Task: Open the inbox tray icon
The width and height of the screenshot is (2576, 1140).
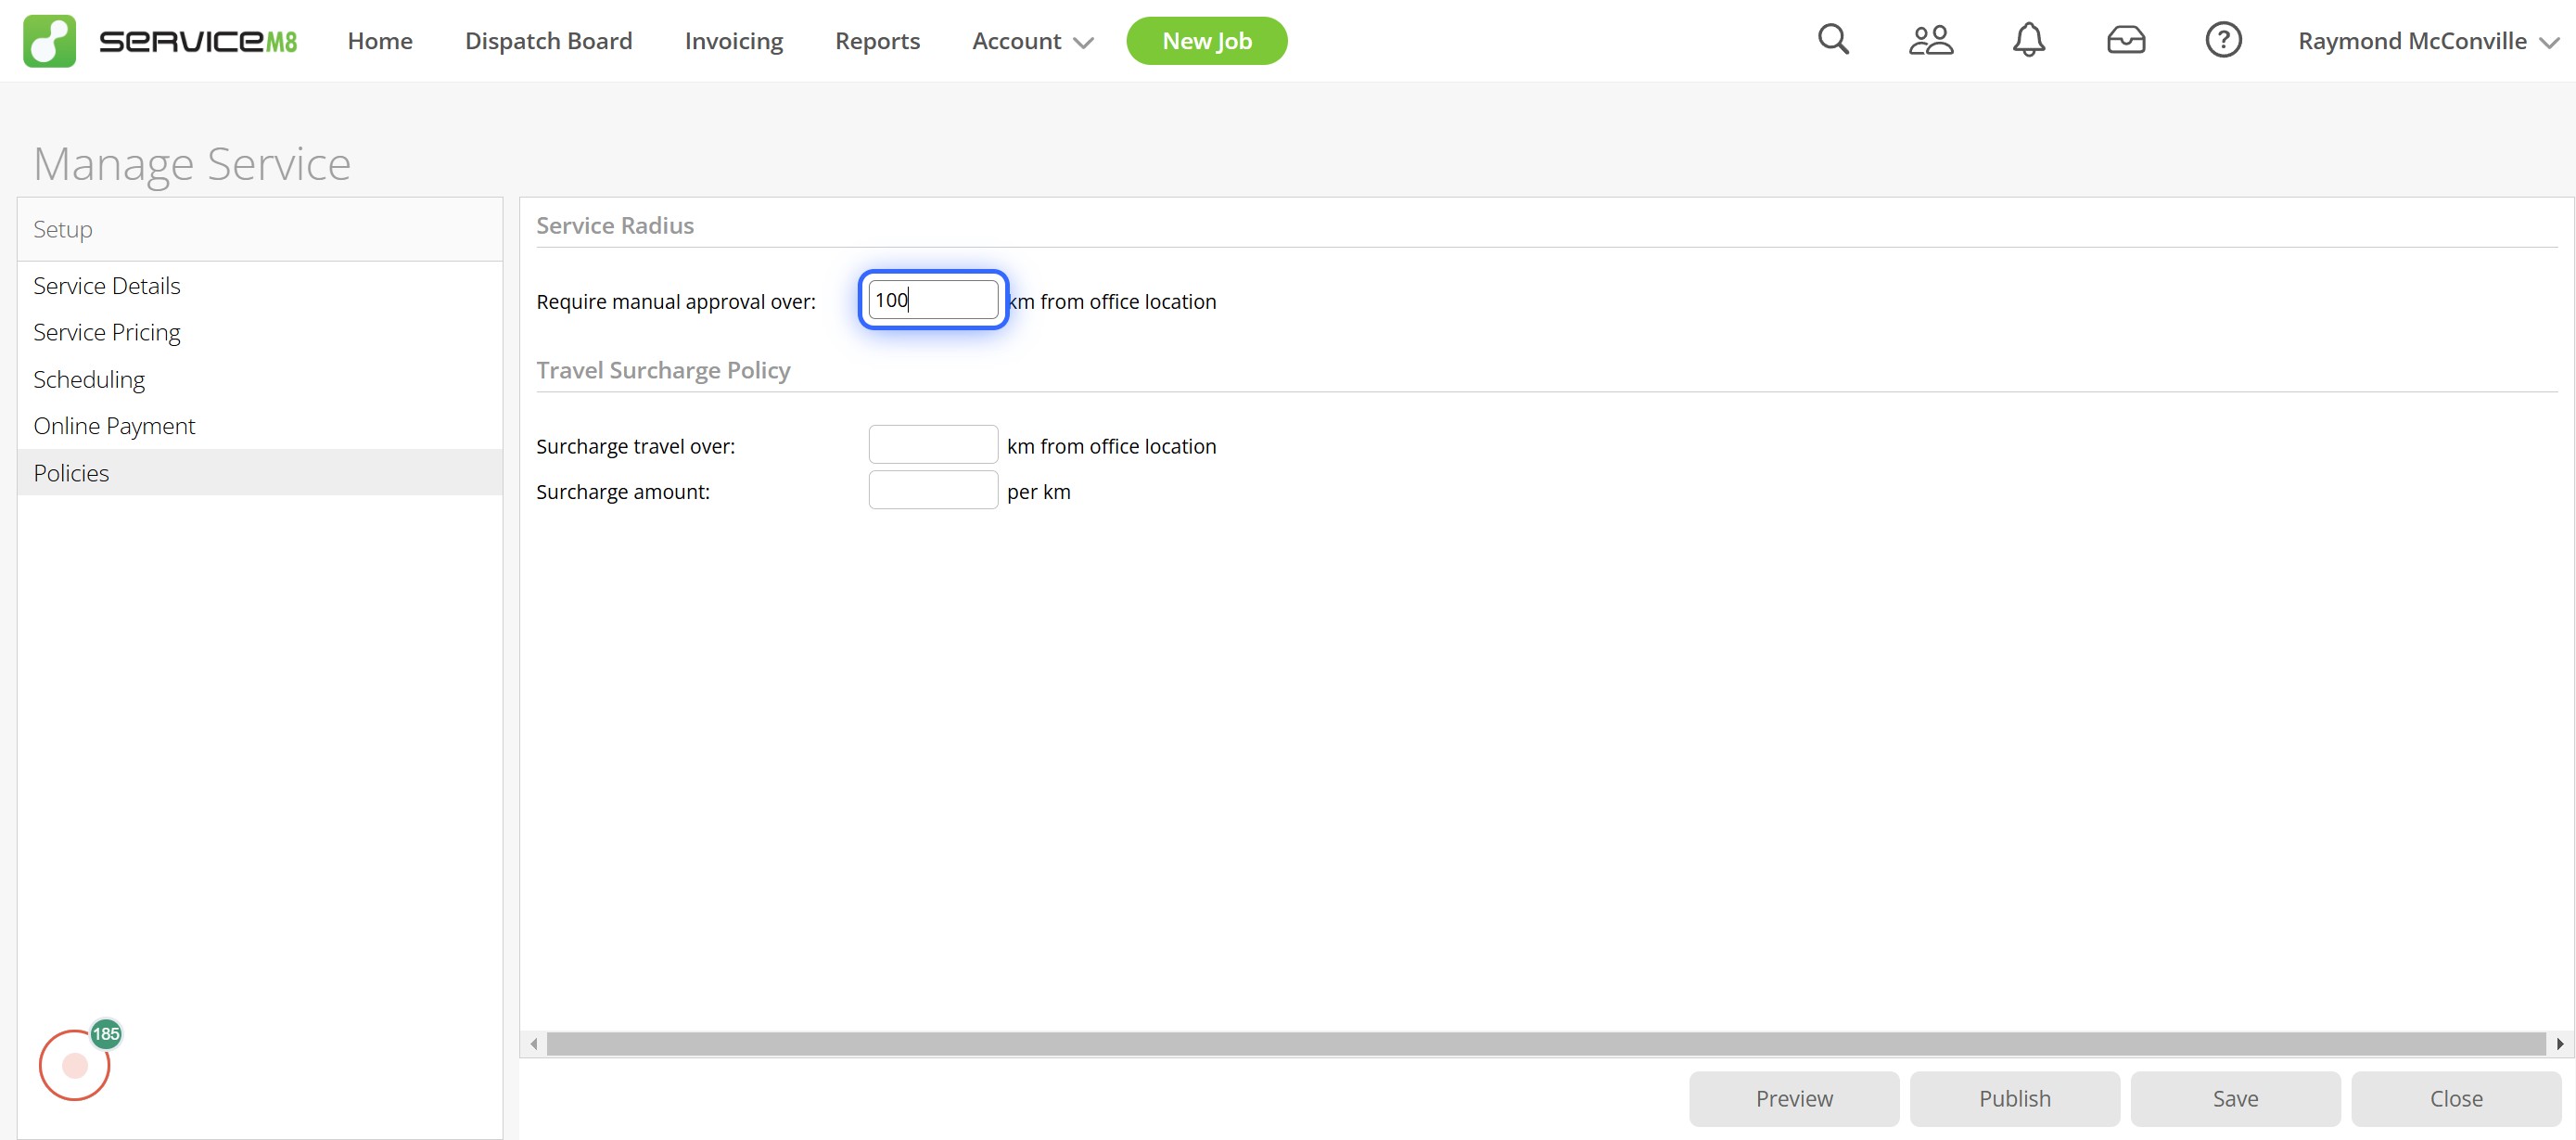Action: pos(2125,40)
